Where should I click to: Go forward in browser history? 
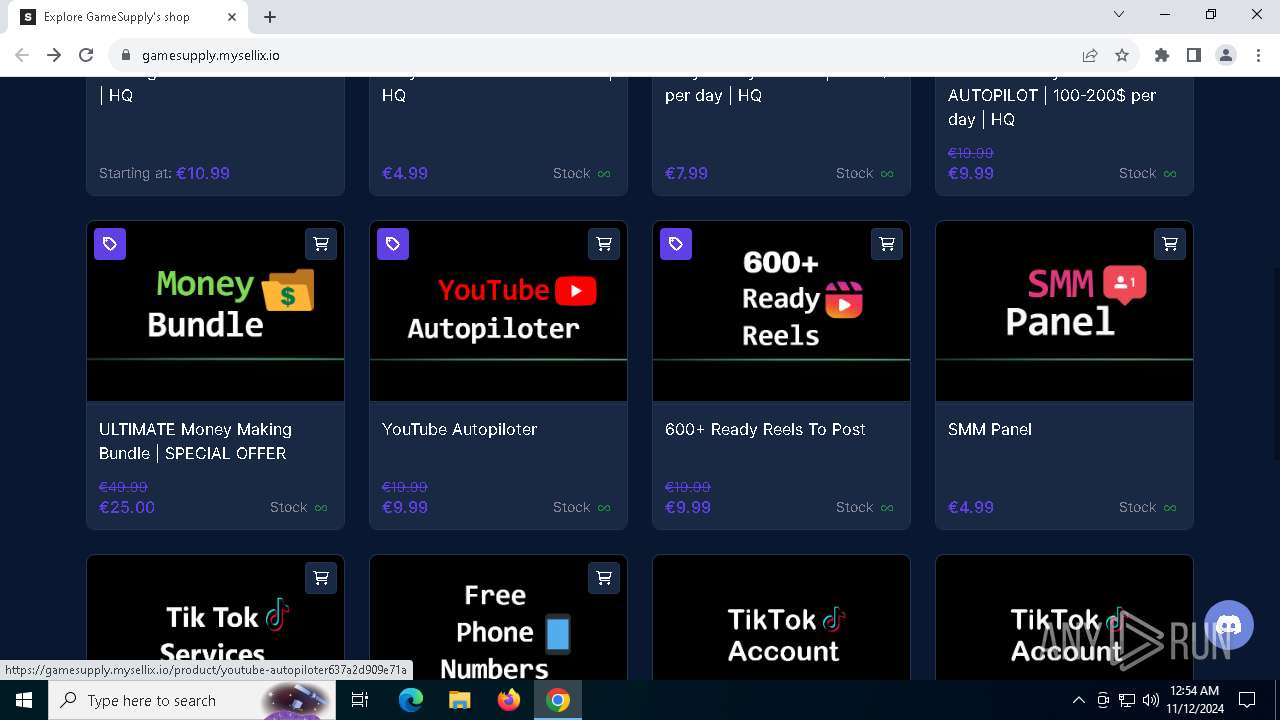coord(54,55)
